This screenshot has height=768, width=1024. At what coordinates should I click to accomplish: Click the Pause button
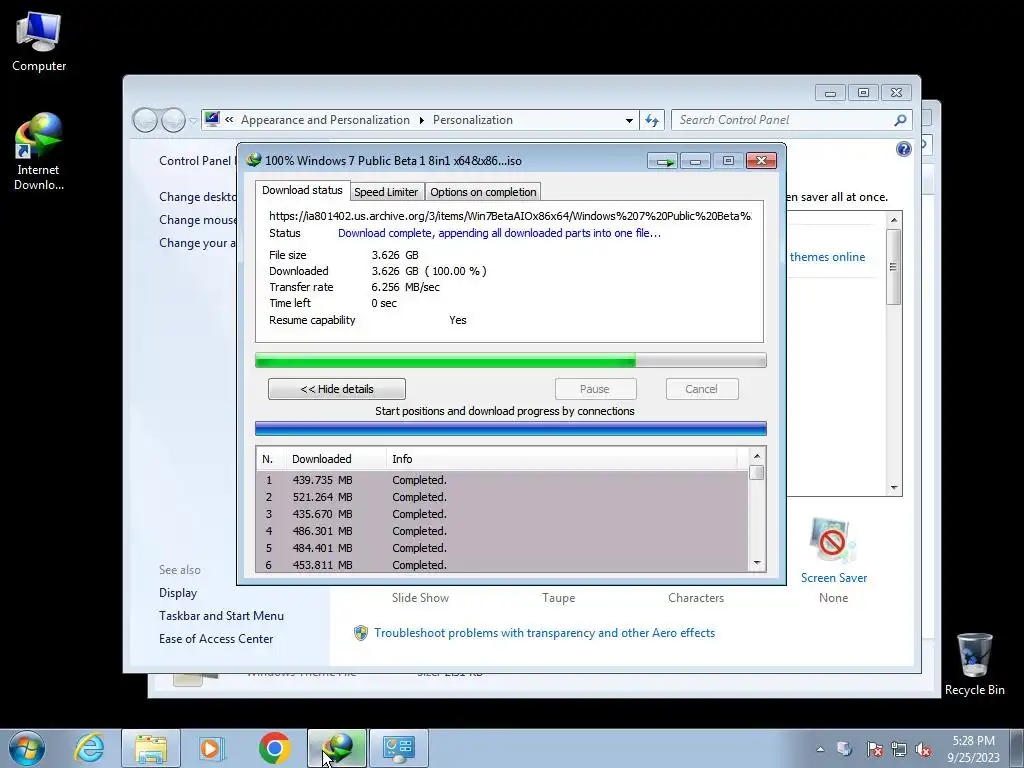click(x=595, y=389)
